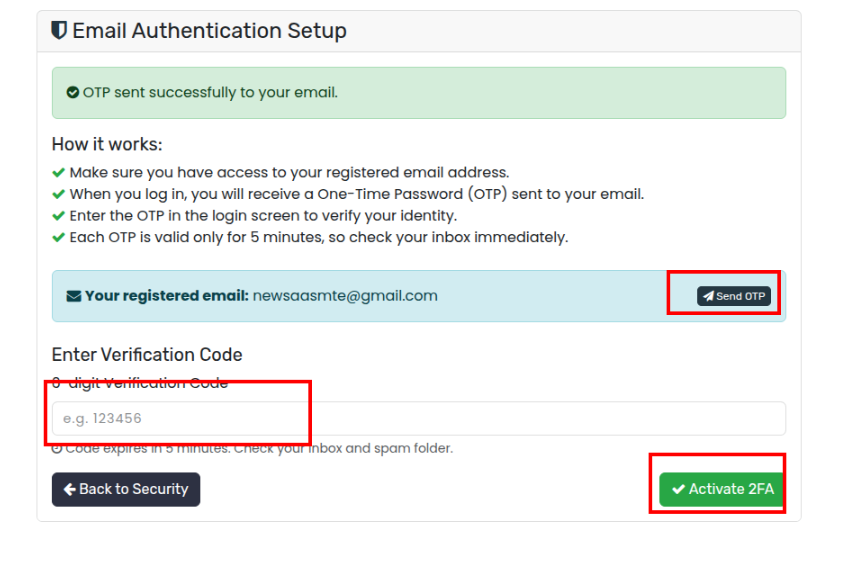Focus the verification code input field

(x=418, y=418)
